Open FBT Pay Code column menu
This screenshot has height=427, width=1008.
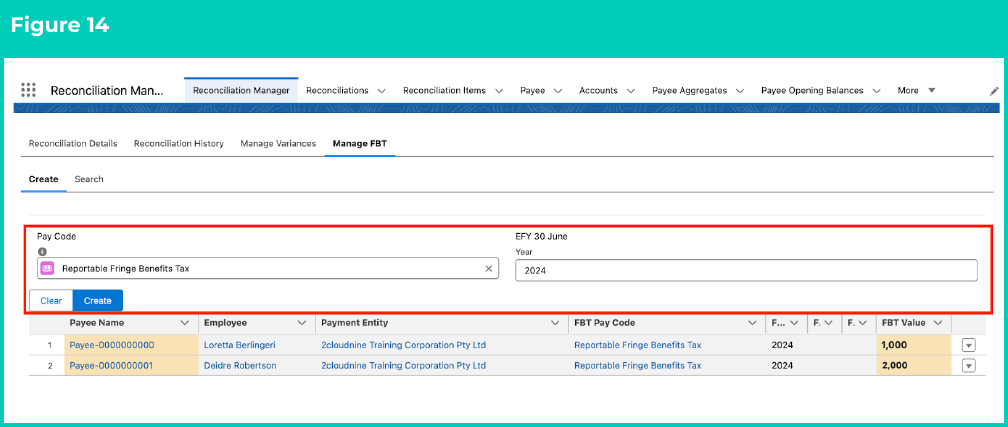click(752, 323)
